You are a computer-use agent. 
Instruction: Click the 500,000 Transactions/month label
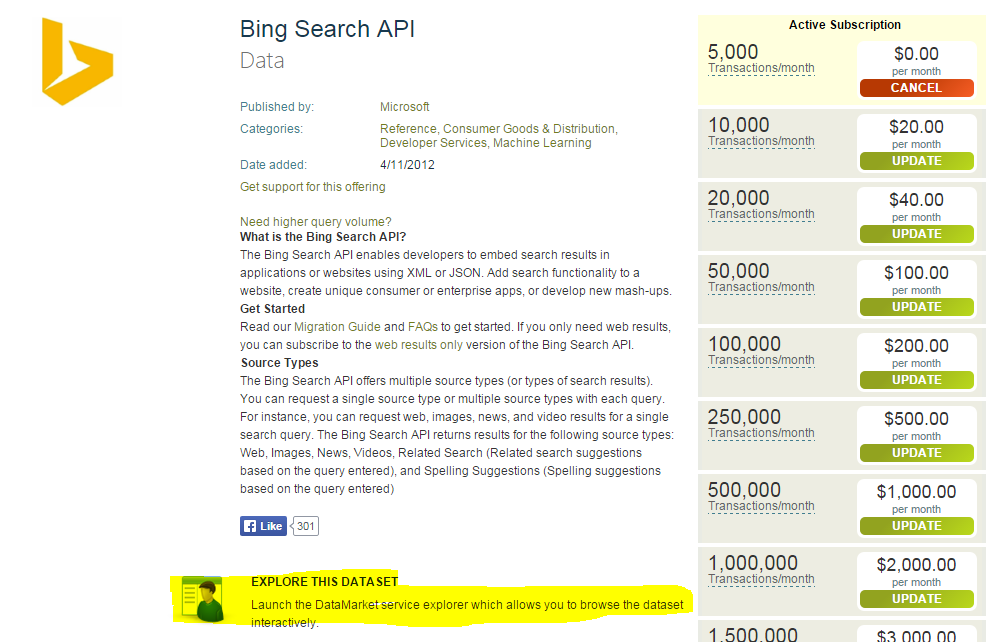(761, 497)
